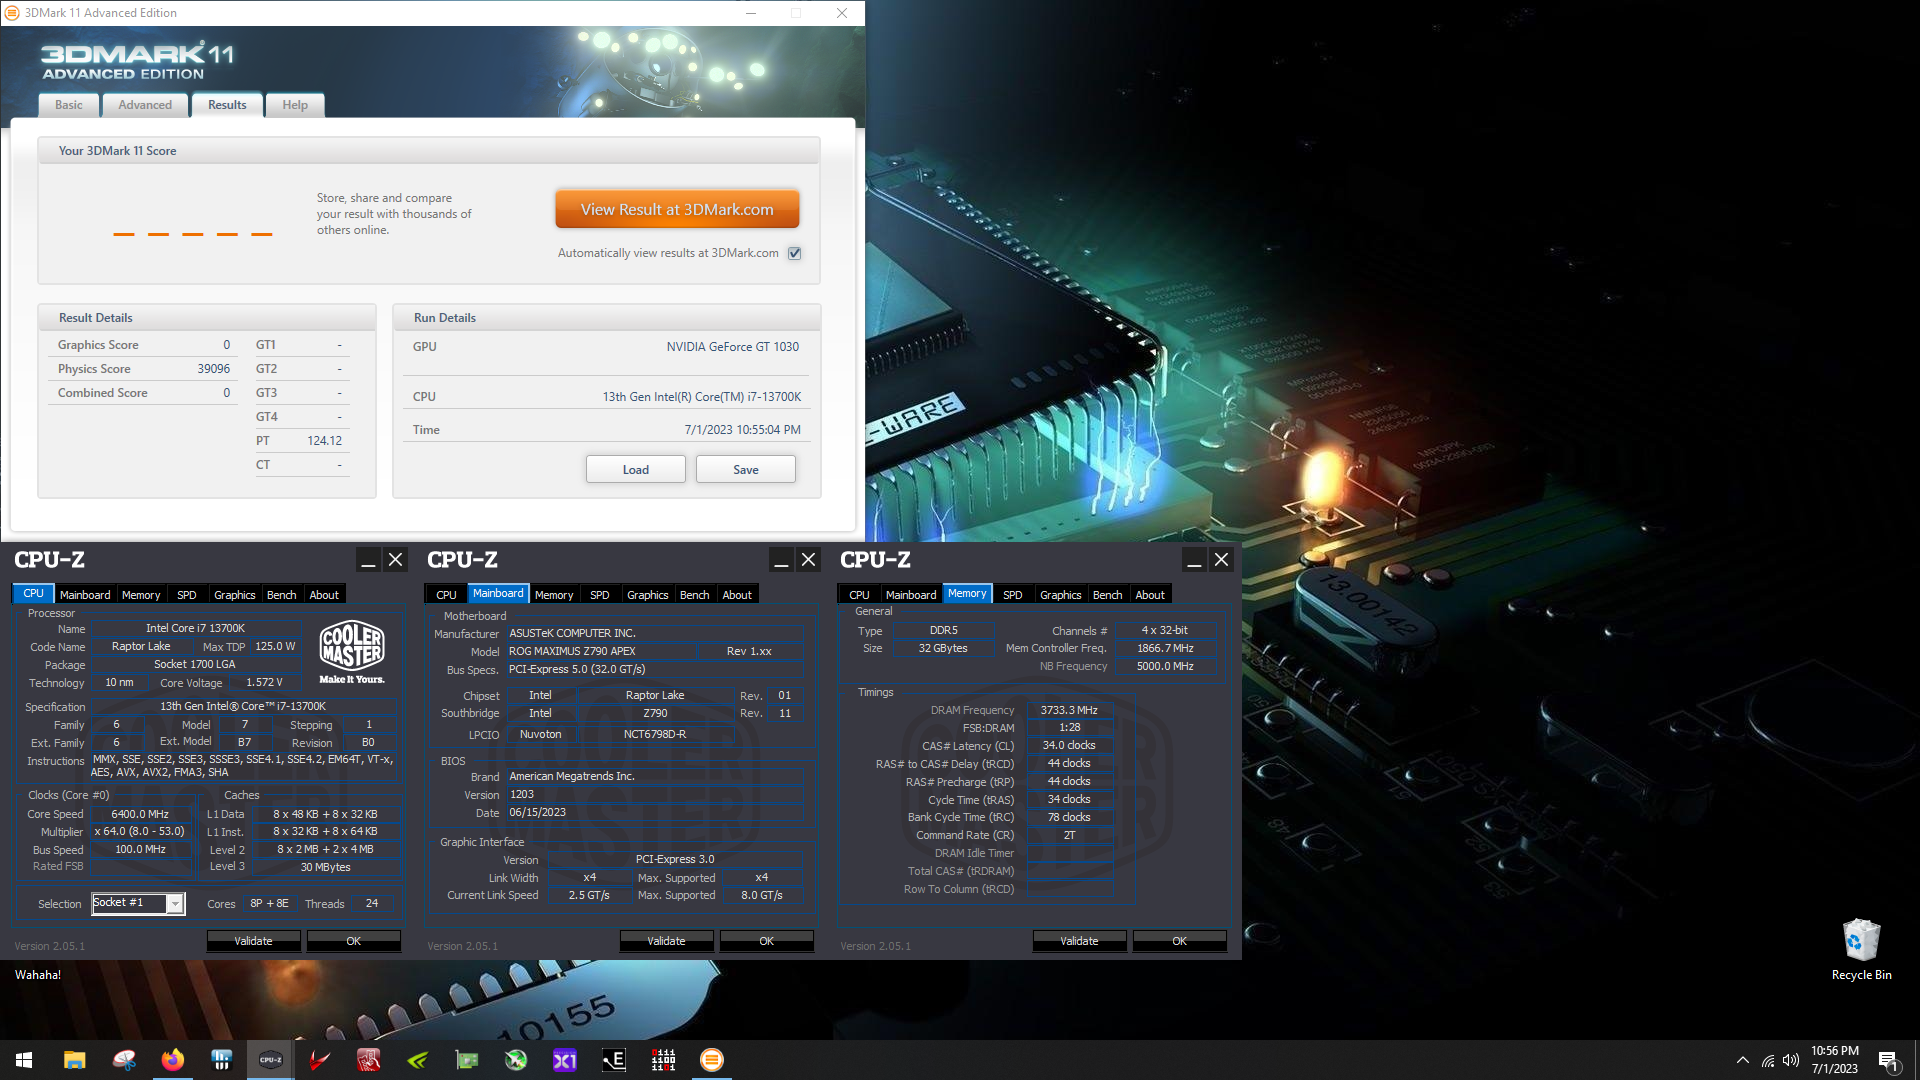Open SPD tab in middle CPU-Z window
This screenshot has height=1080, width=1920.
(600, 595)
